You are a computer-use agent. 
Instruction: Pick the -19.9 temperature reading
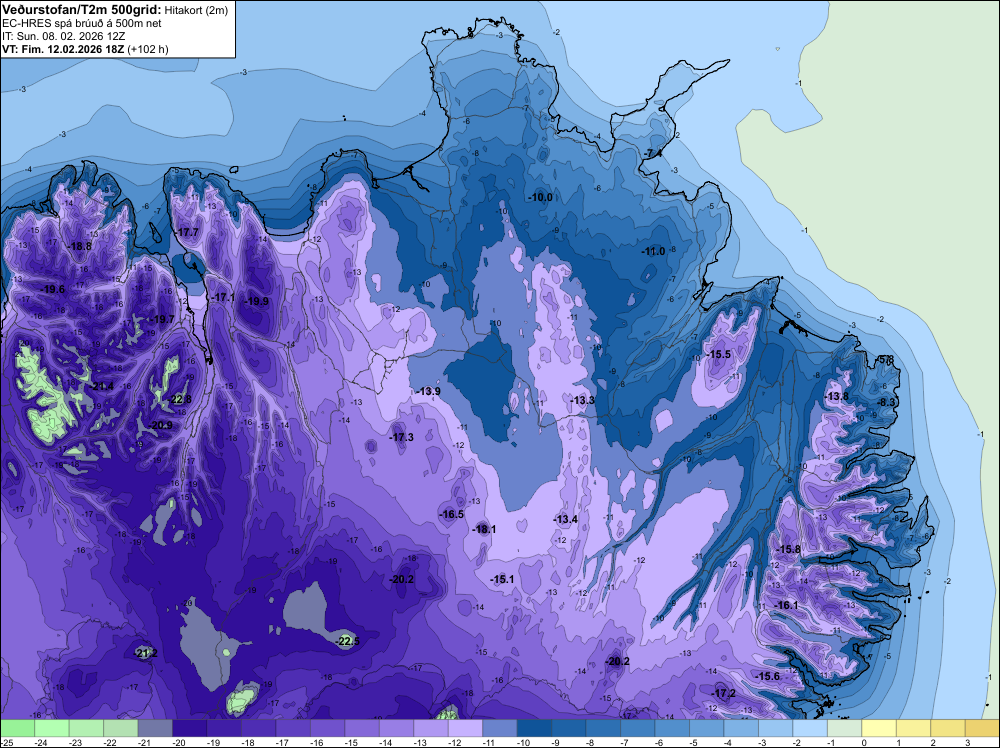pyautogui.click(x=257, y=301)
